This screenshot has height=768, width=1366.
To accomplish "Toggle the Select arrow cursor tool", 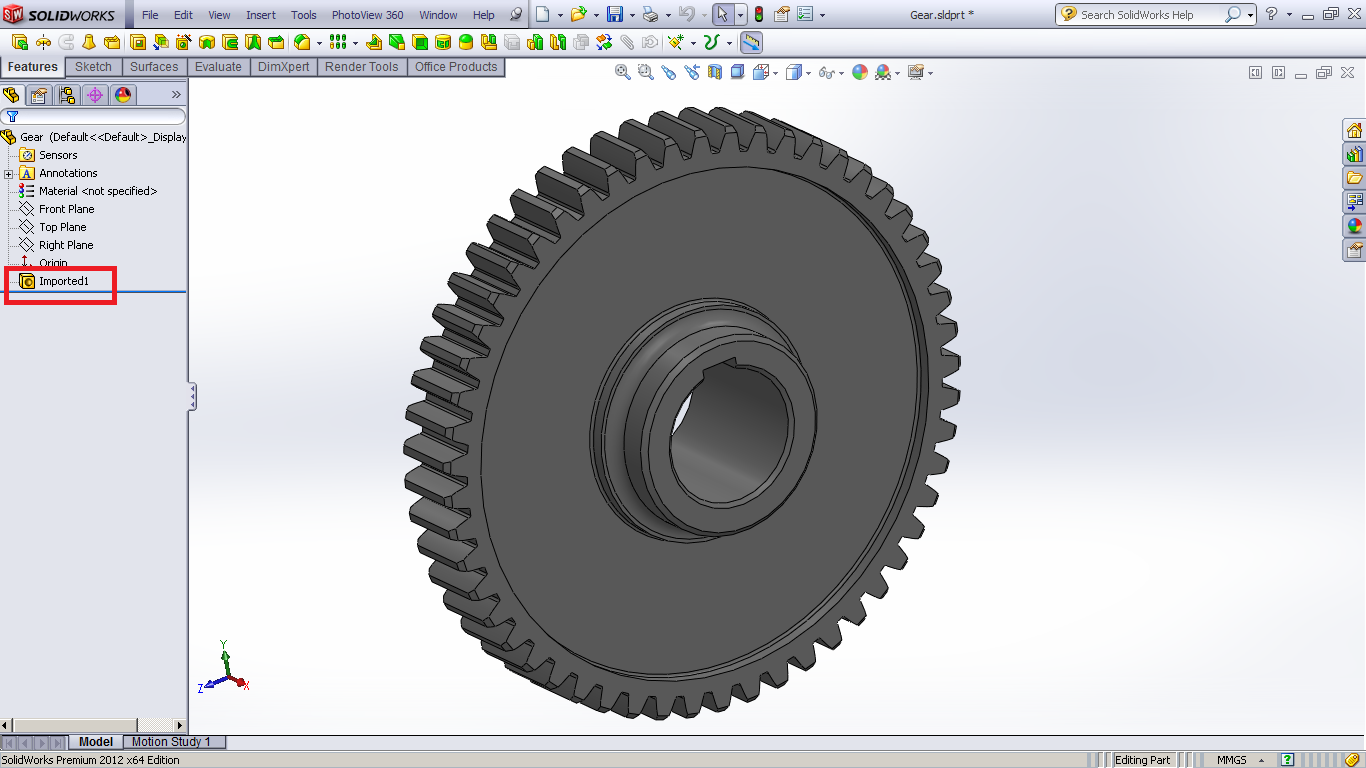I will [x=723, y=15].
